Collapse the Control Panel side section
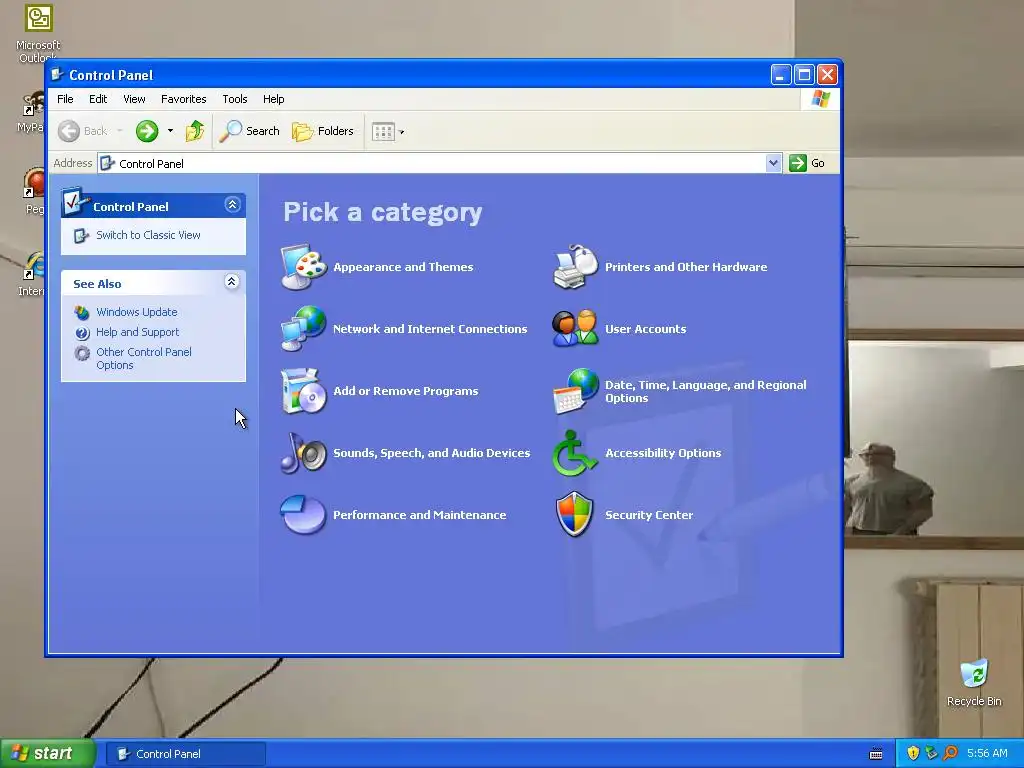Image resolution: width=1024 pixels, height=768 pixels. click(232, 205)
